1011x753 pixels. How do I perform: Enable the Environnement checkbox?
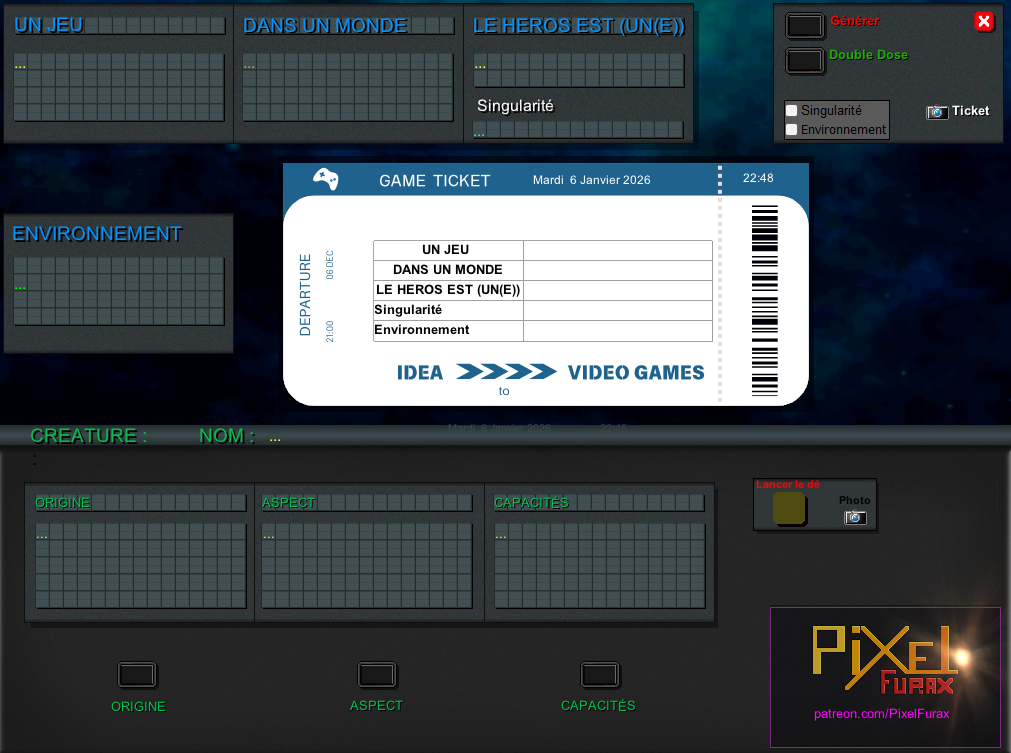tap(792, 130)
